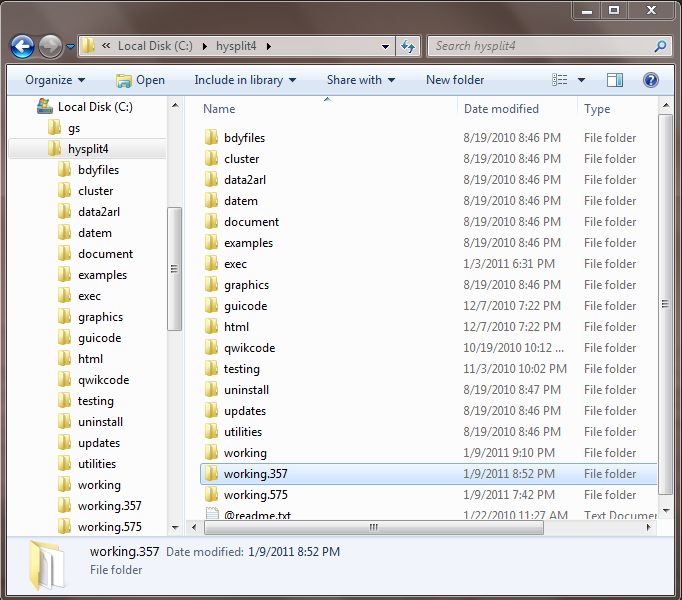Toggle the preview pane button
682x600 pixels.
pos(615,80)
